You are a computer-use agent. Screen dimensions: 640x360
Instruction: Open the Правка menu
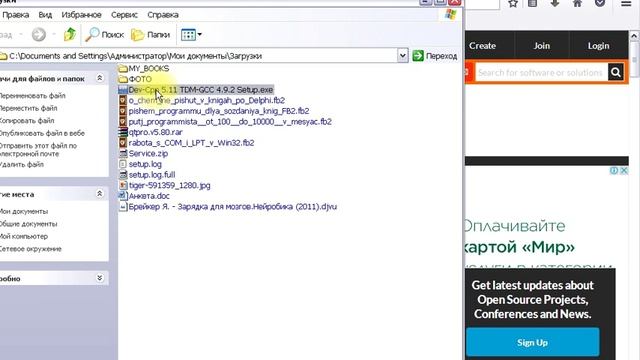point(16,15)
